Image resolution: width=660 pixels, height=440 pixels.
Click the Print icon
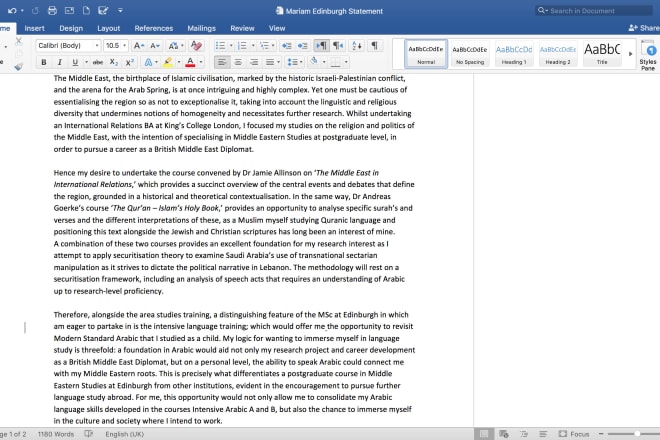point(52,11)
